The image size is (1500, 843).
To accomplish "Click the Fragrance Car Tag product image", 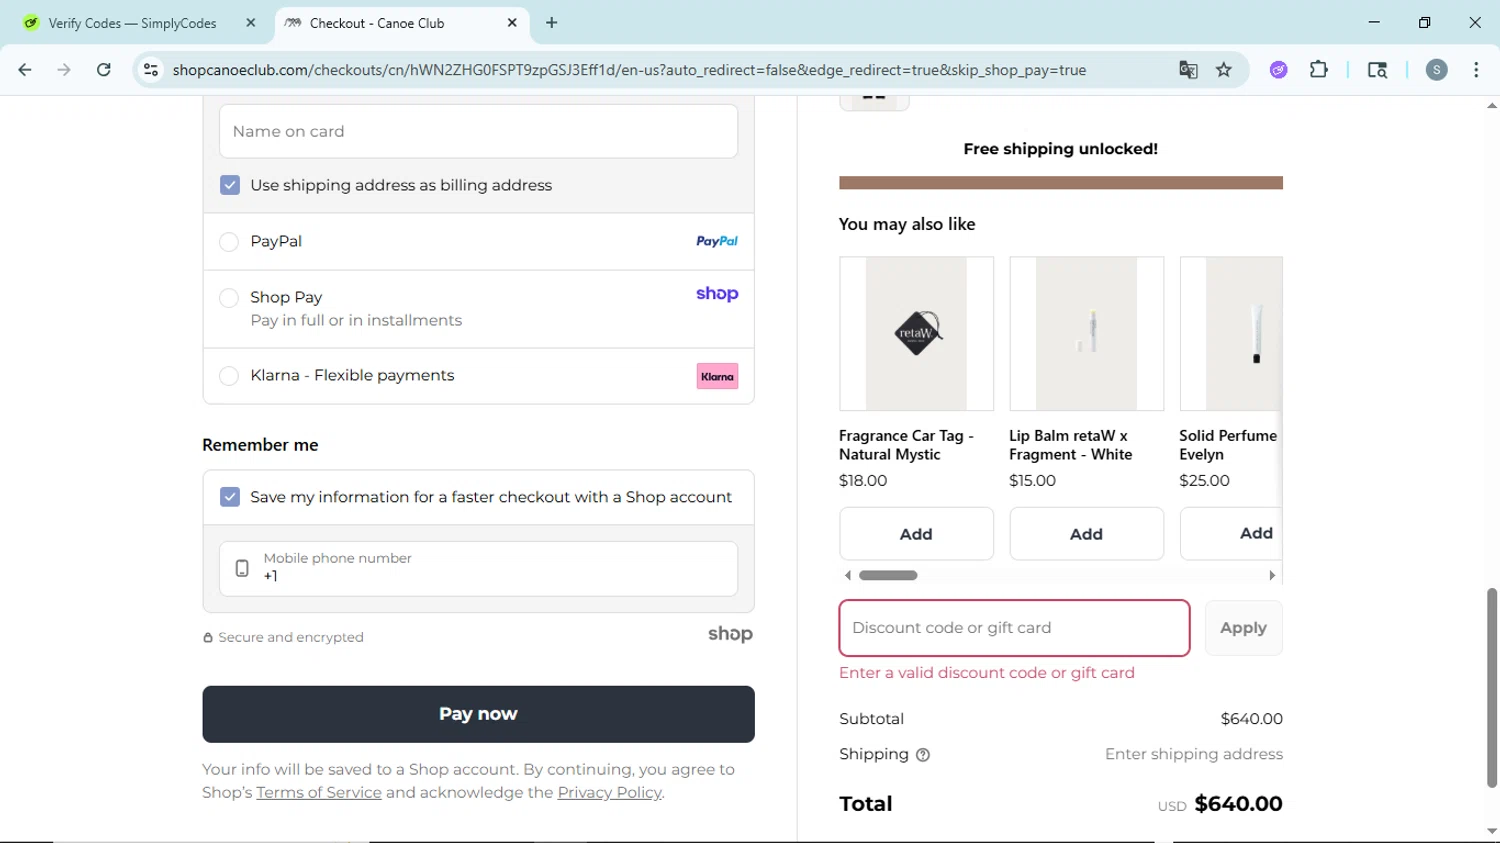I will (916, 334).
